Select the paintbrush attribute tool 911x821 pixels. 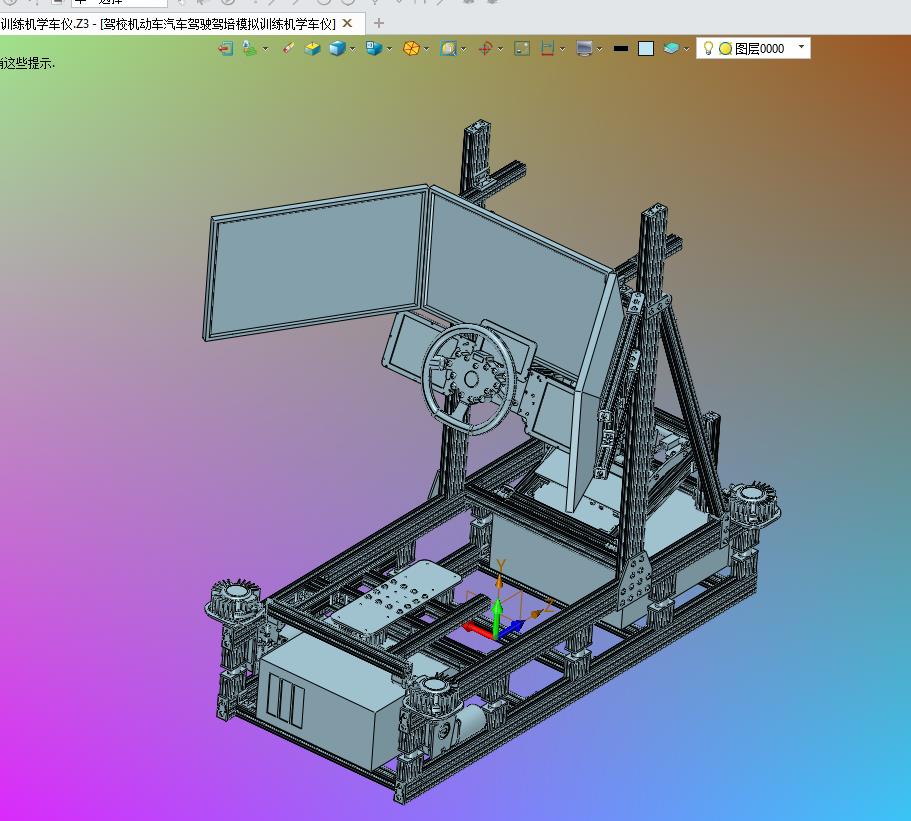click(x=288, y=48)
